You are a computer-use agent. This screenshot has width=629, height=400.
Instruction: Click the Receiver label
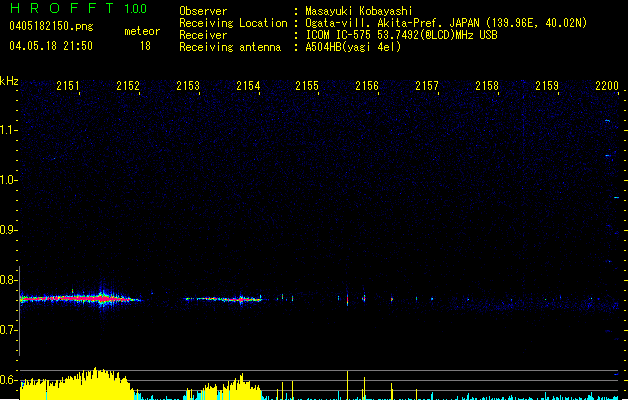203,35
